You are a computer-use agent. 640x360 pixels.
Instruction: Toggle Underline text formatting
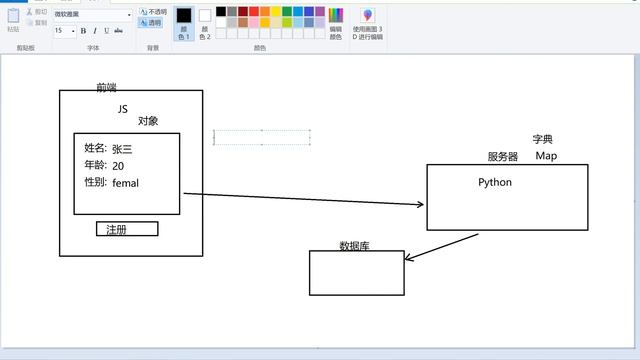pyautogui.click(x=107, y=31)
